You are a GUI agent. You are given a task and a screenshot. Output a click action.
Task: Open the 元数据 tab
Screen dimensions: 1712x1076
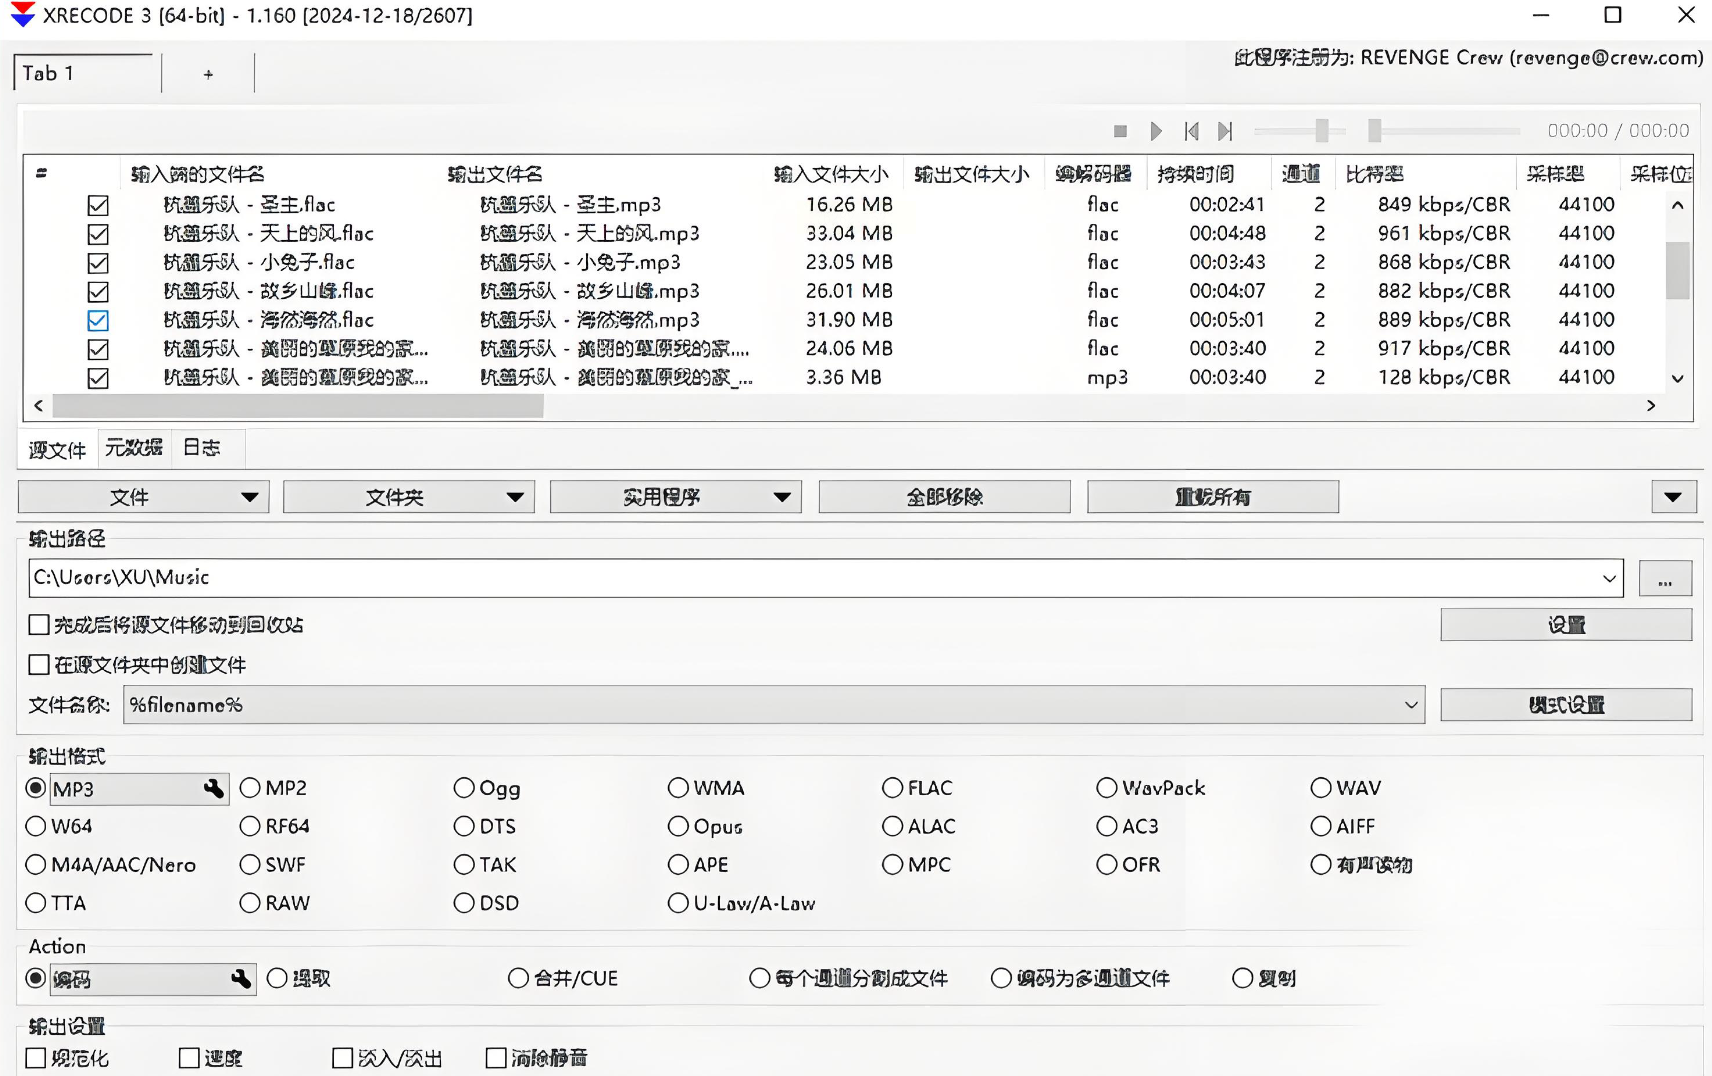pos(134,448)
